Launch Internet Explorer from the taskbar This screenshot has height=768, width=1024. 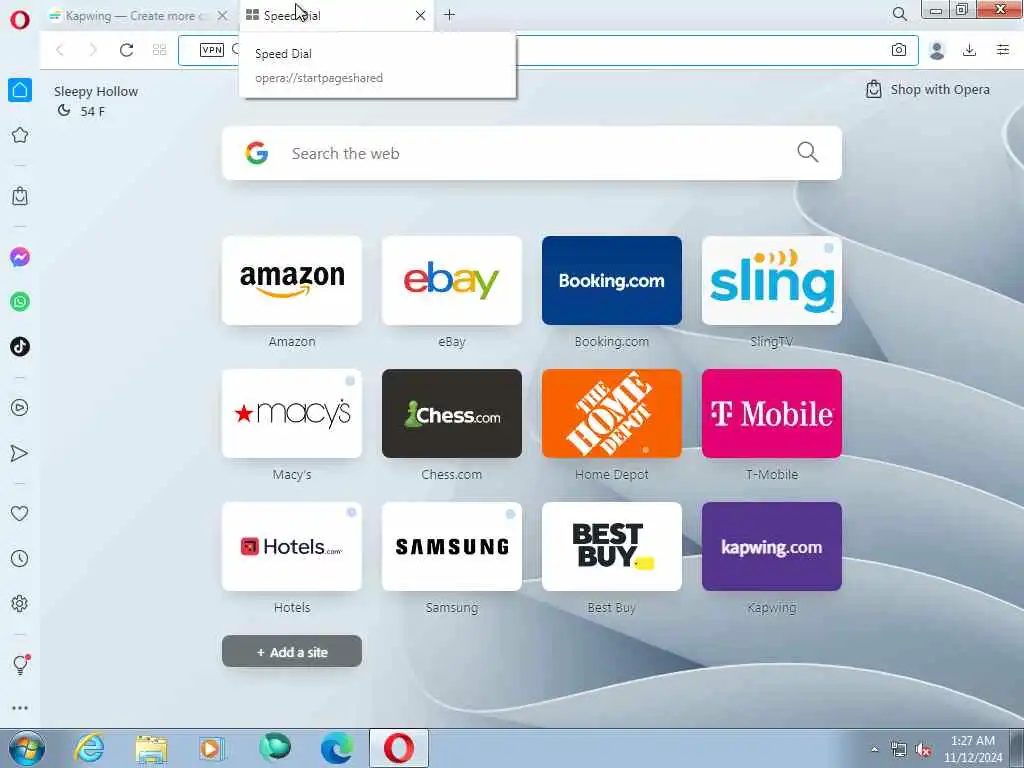coord(89,748)
